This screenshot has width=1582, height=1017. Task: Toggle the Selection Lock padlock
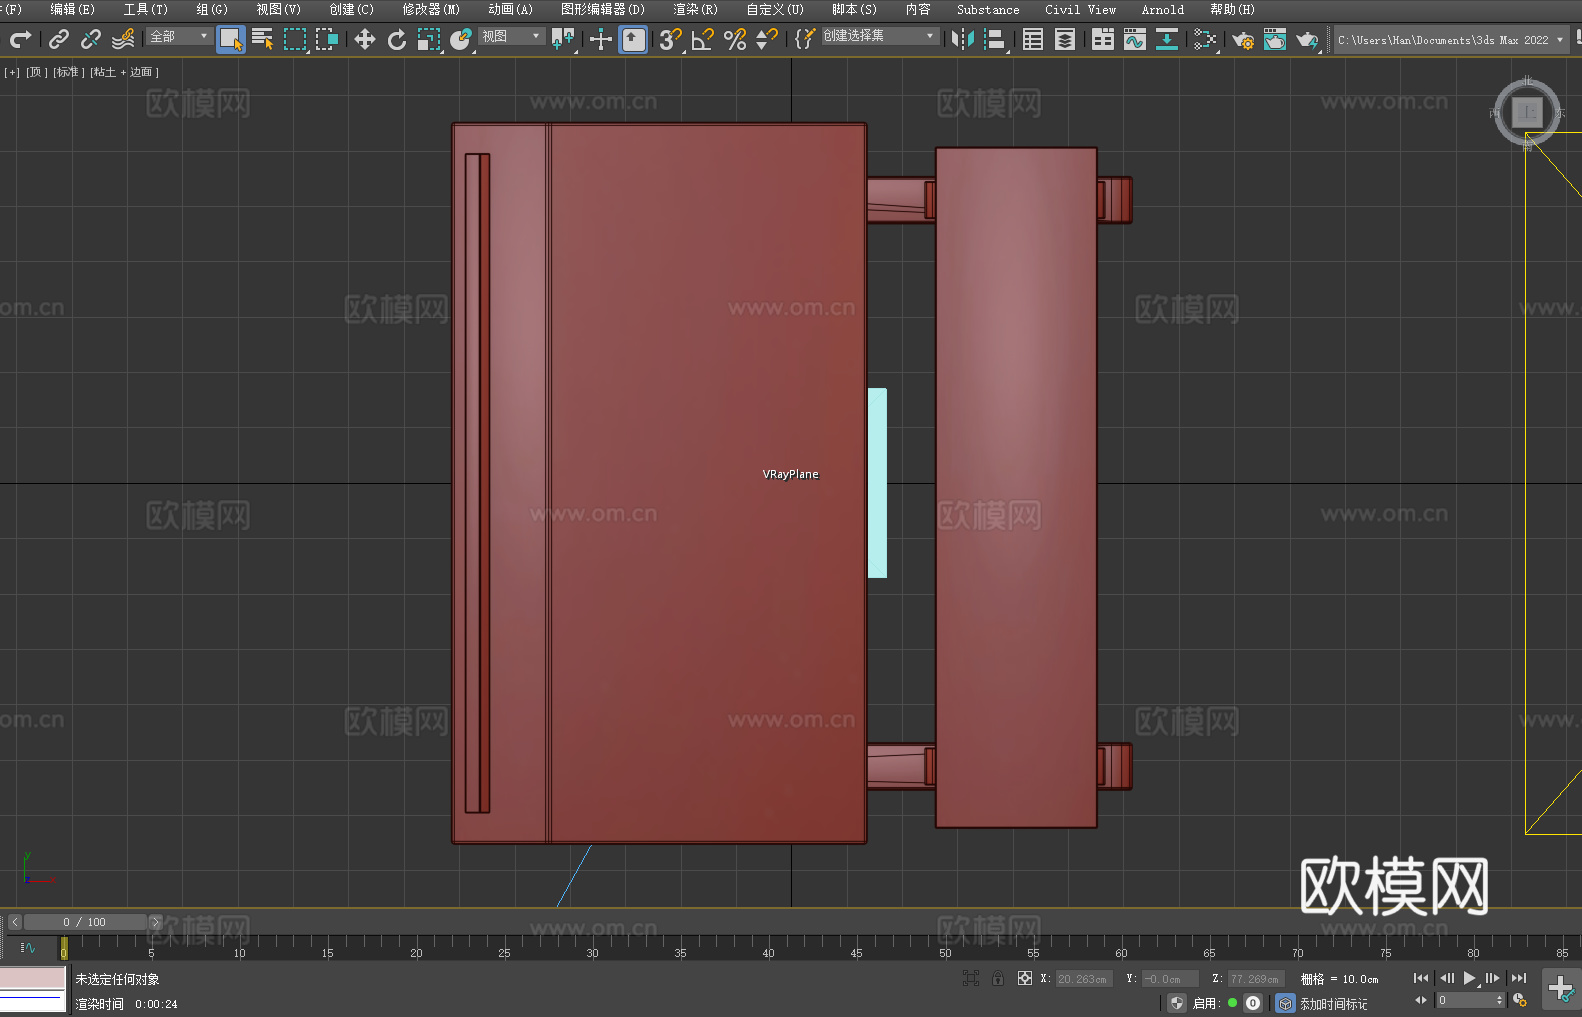point(998,978)
